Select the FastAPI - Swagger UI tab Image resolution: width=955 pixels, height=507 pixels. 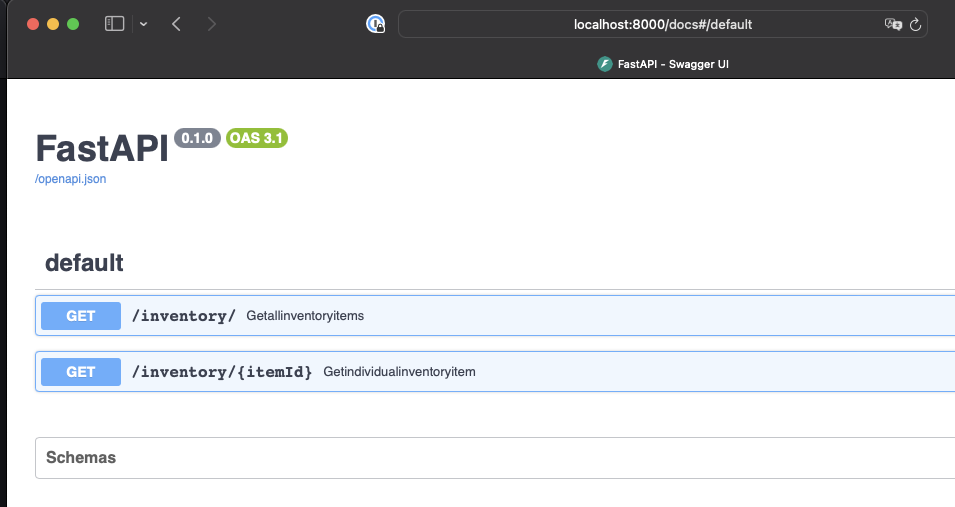click(x=663, y=64)
